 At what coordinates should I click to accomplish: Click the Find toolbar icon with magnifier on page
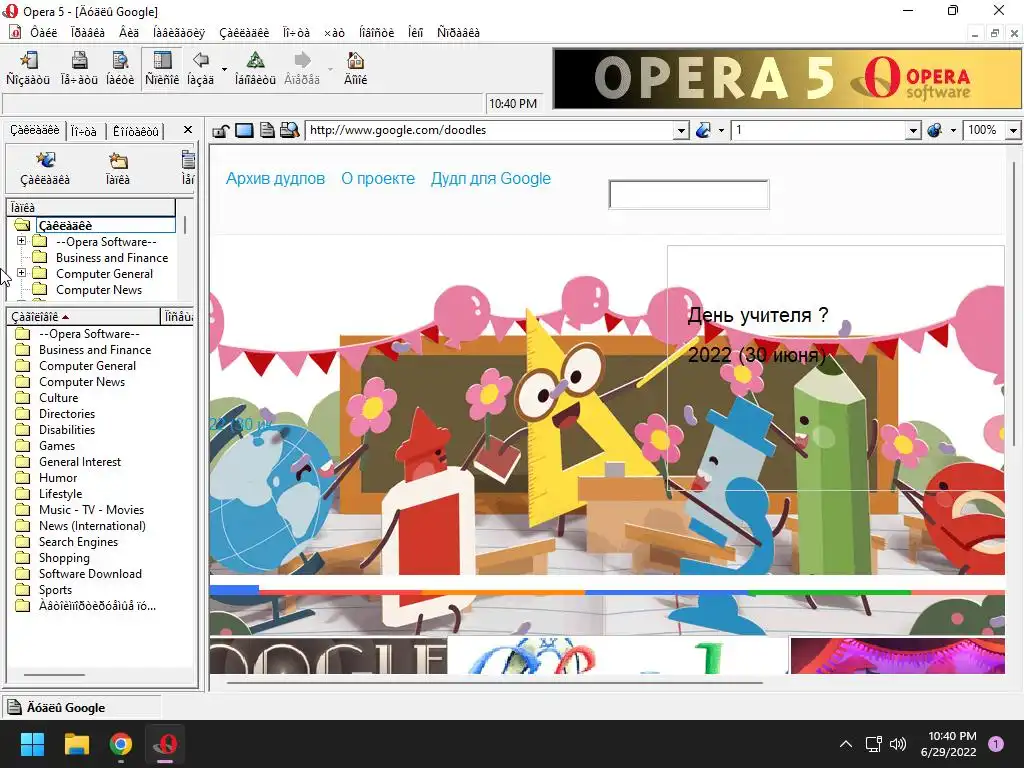tap(120, 68)
